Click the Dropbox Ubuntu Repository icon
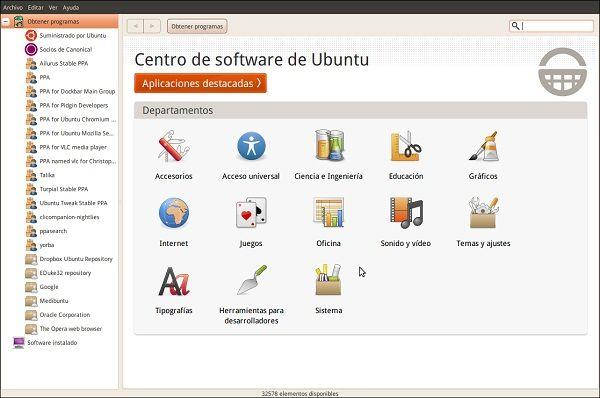The image size is (600, 398). click(x=31, y=259)
